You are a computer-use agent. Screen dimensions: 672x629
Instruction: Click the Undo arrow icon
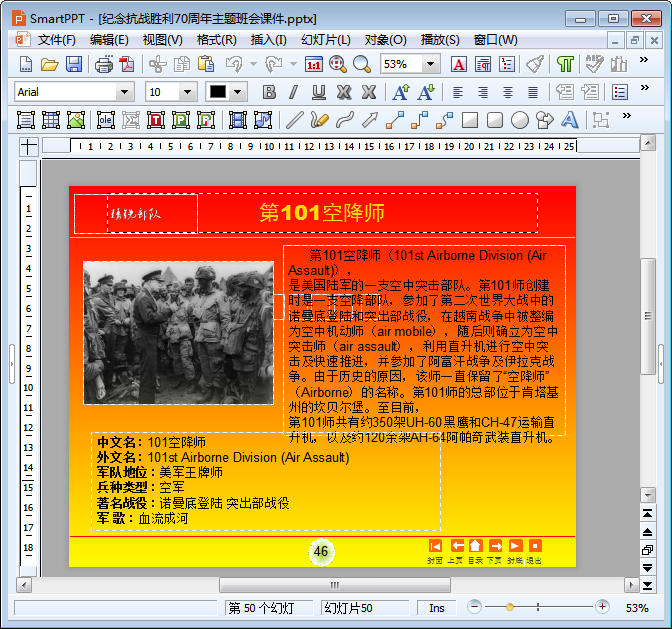(x=234, y=64)
